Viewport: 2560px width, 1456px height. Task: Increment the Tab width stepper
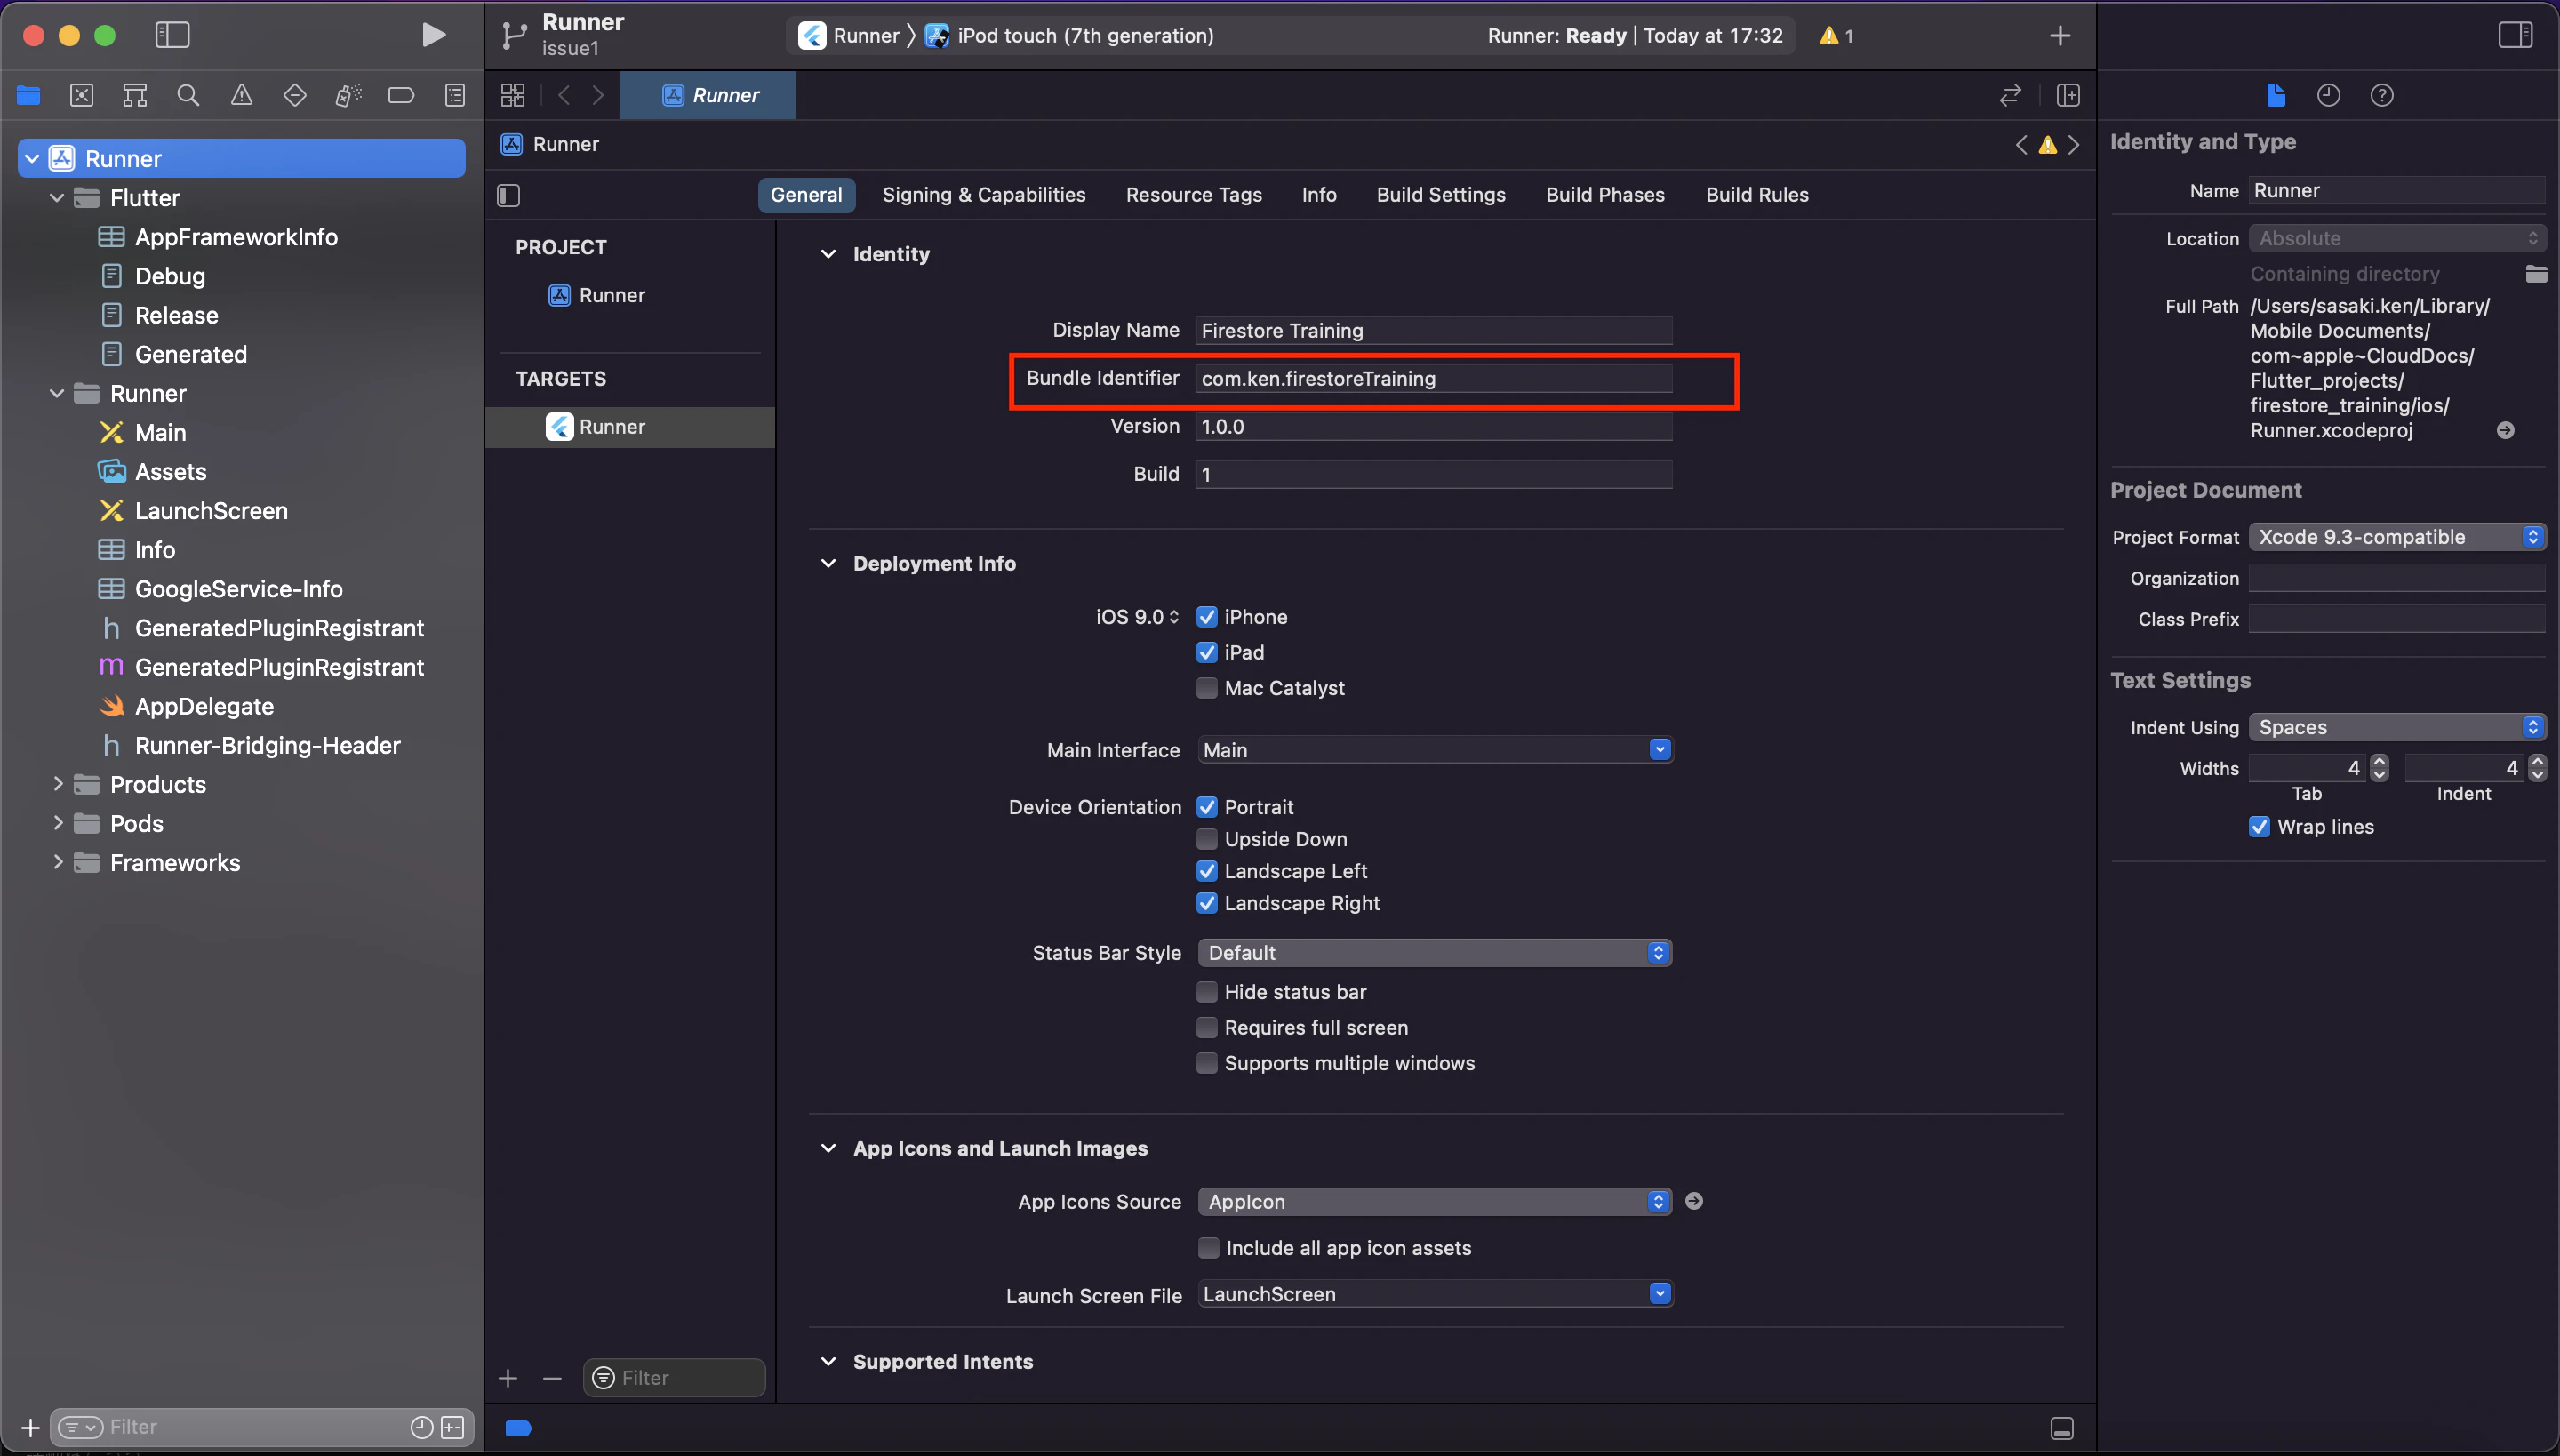[x=2380, y=762]
